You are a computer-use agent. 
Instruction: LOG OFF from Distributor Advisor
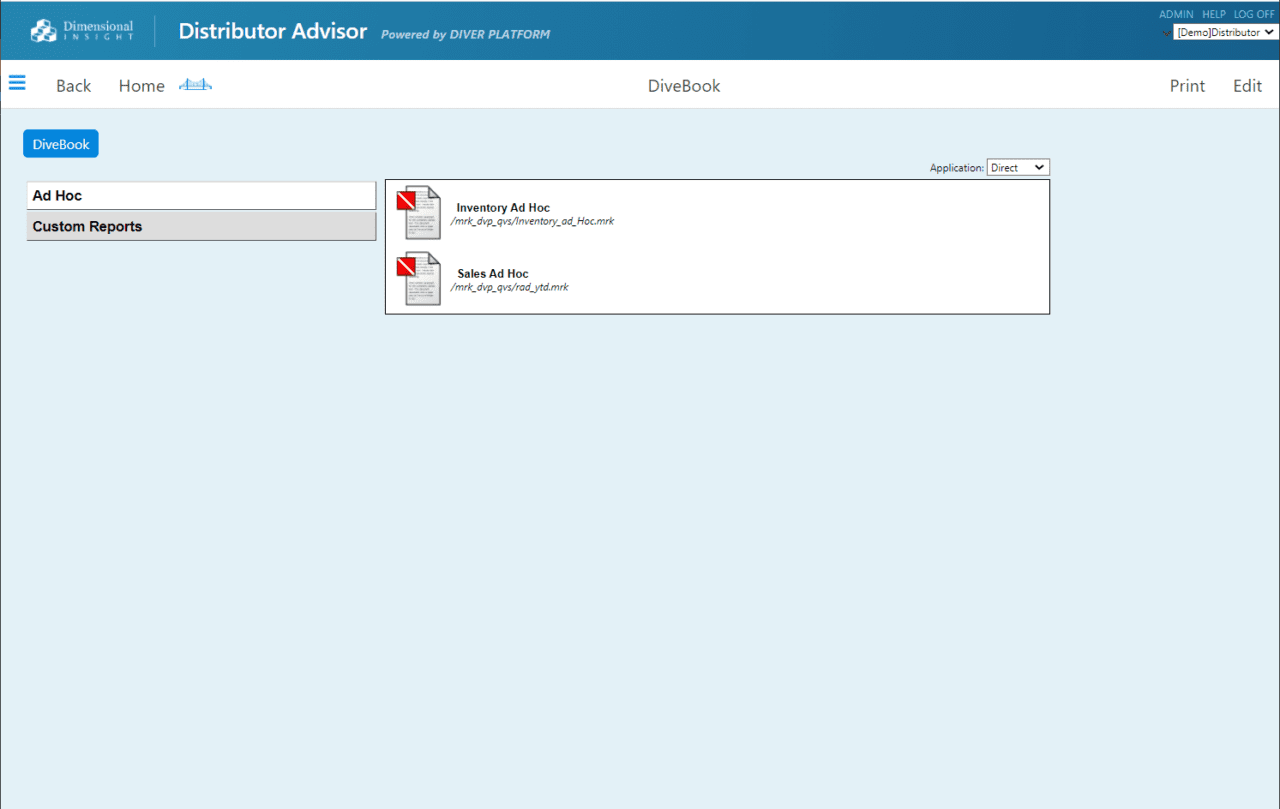pyautogui.click(x=1253, y=14)
